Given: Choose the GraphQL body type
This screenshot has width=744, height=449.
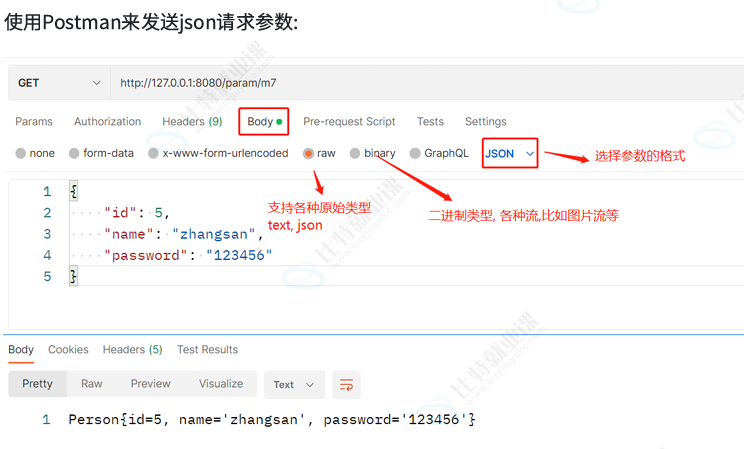Looking at the screenshot, I should click(415, 153).
